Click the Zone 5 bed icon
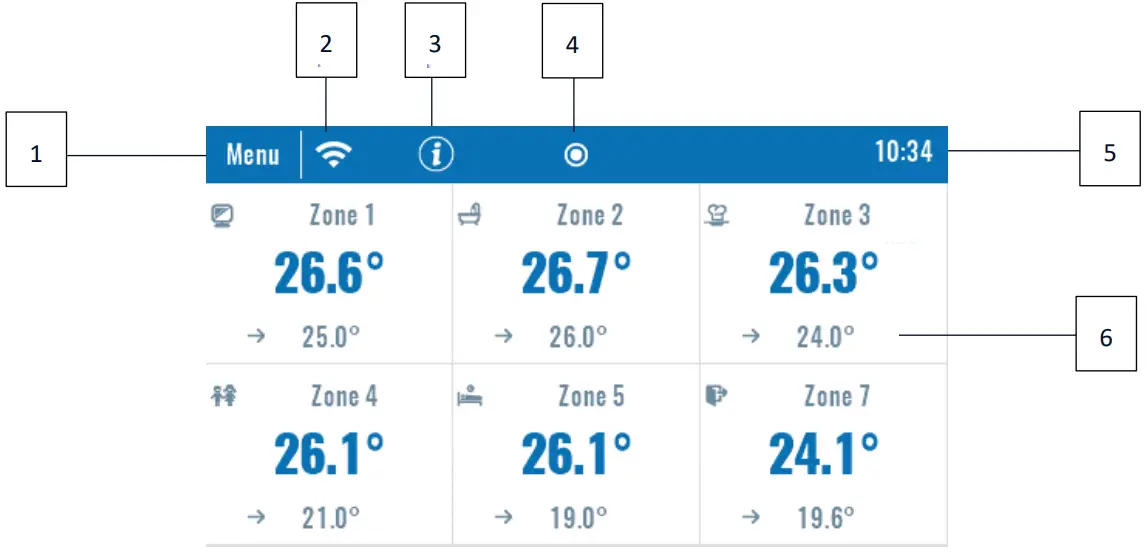1147x554 pixels. [x=469, y=397]
